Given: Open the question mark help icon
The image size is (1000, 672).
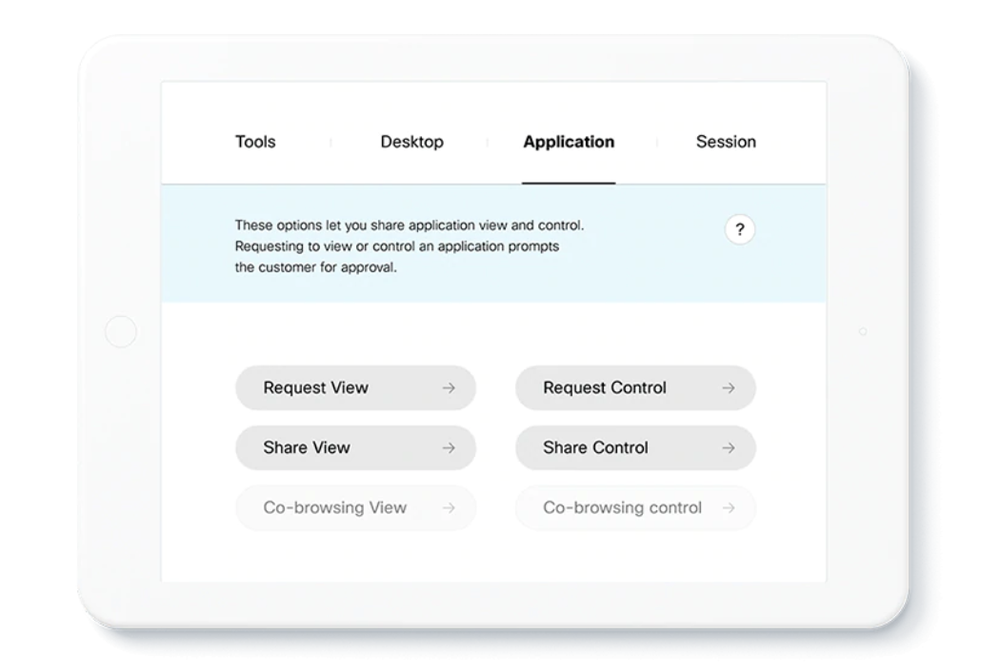Looking at the screenshot, I should coord(739,230).
